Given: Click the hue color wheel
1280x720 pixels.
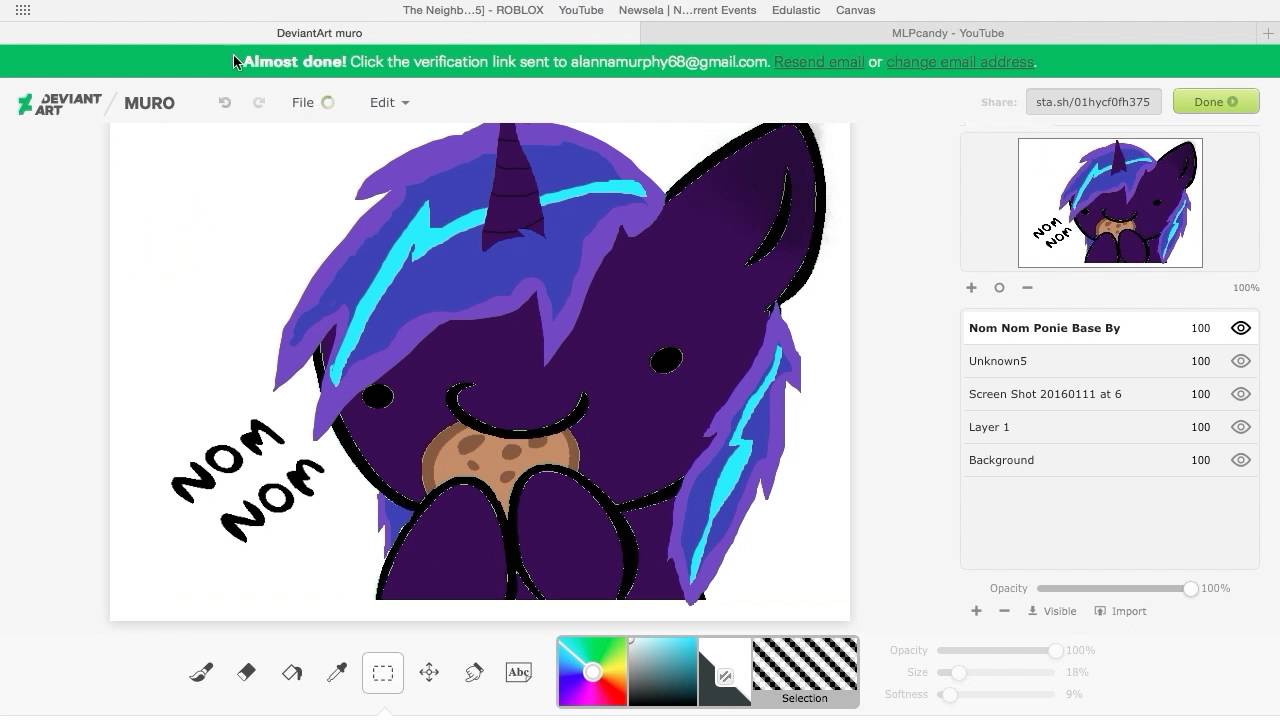Looking at the screenshot, I should [592, 672].
